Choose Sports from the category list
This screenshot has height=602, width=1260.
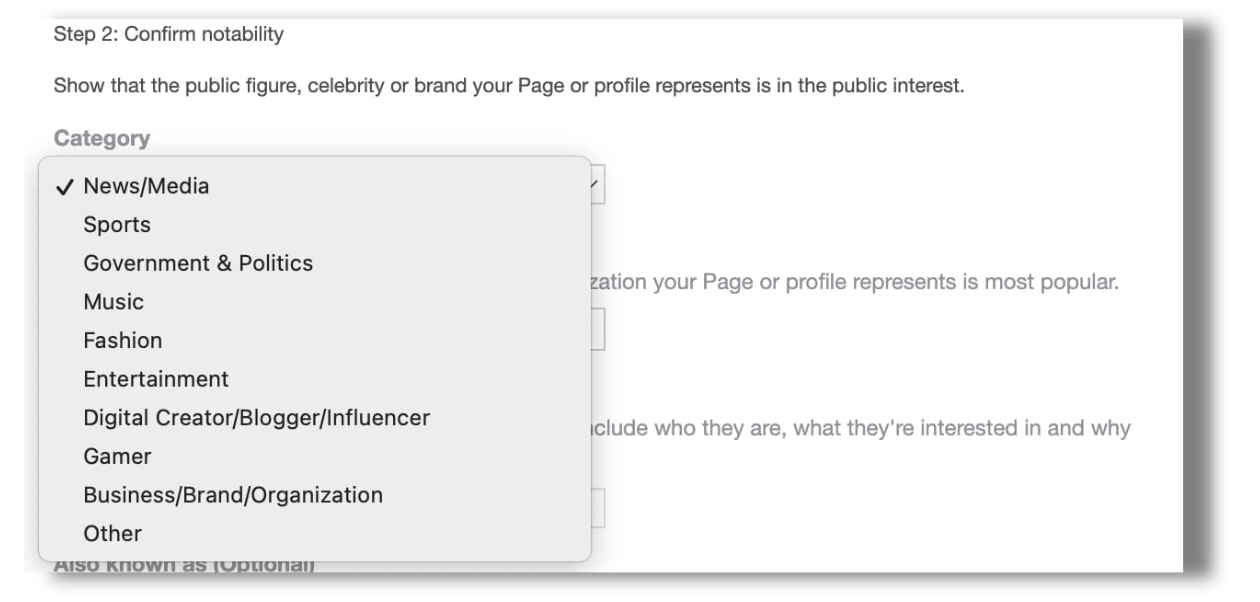pyautogui.click(x=117, y=225)
